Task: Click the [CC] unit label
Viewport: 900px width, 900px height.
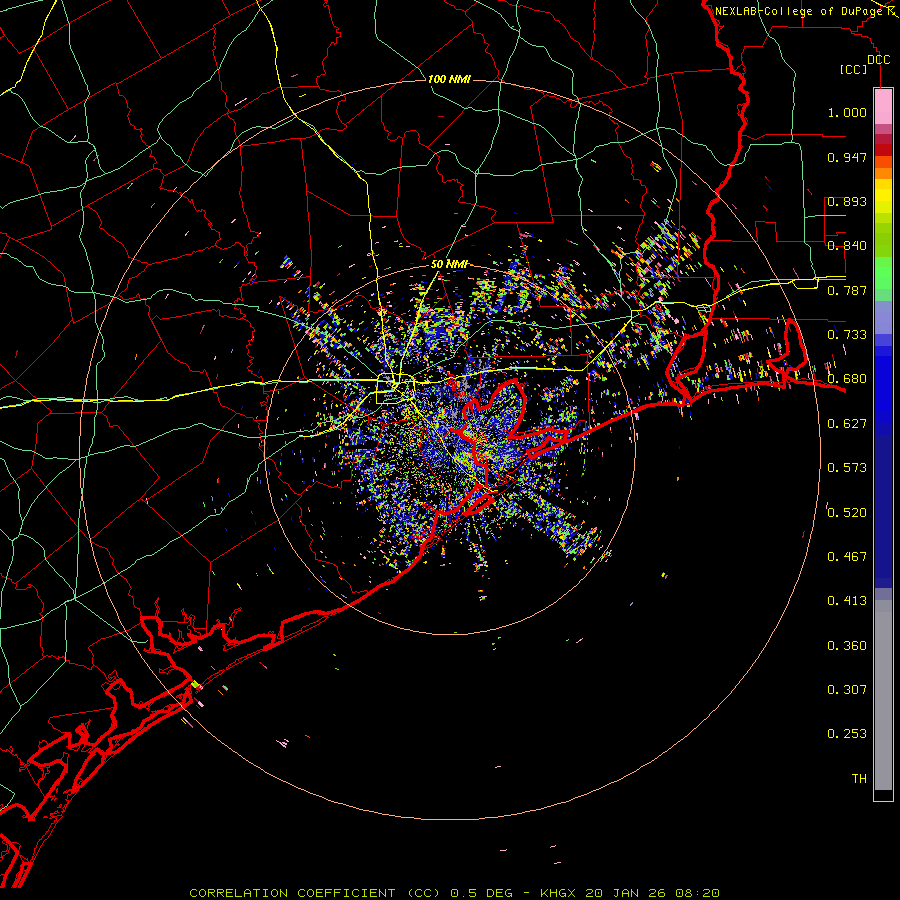Action: click(854, 69)
